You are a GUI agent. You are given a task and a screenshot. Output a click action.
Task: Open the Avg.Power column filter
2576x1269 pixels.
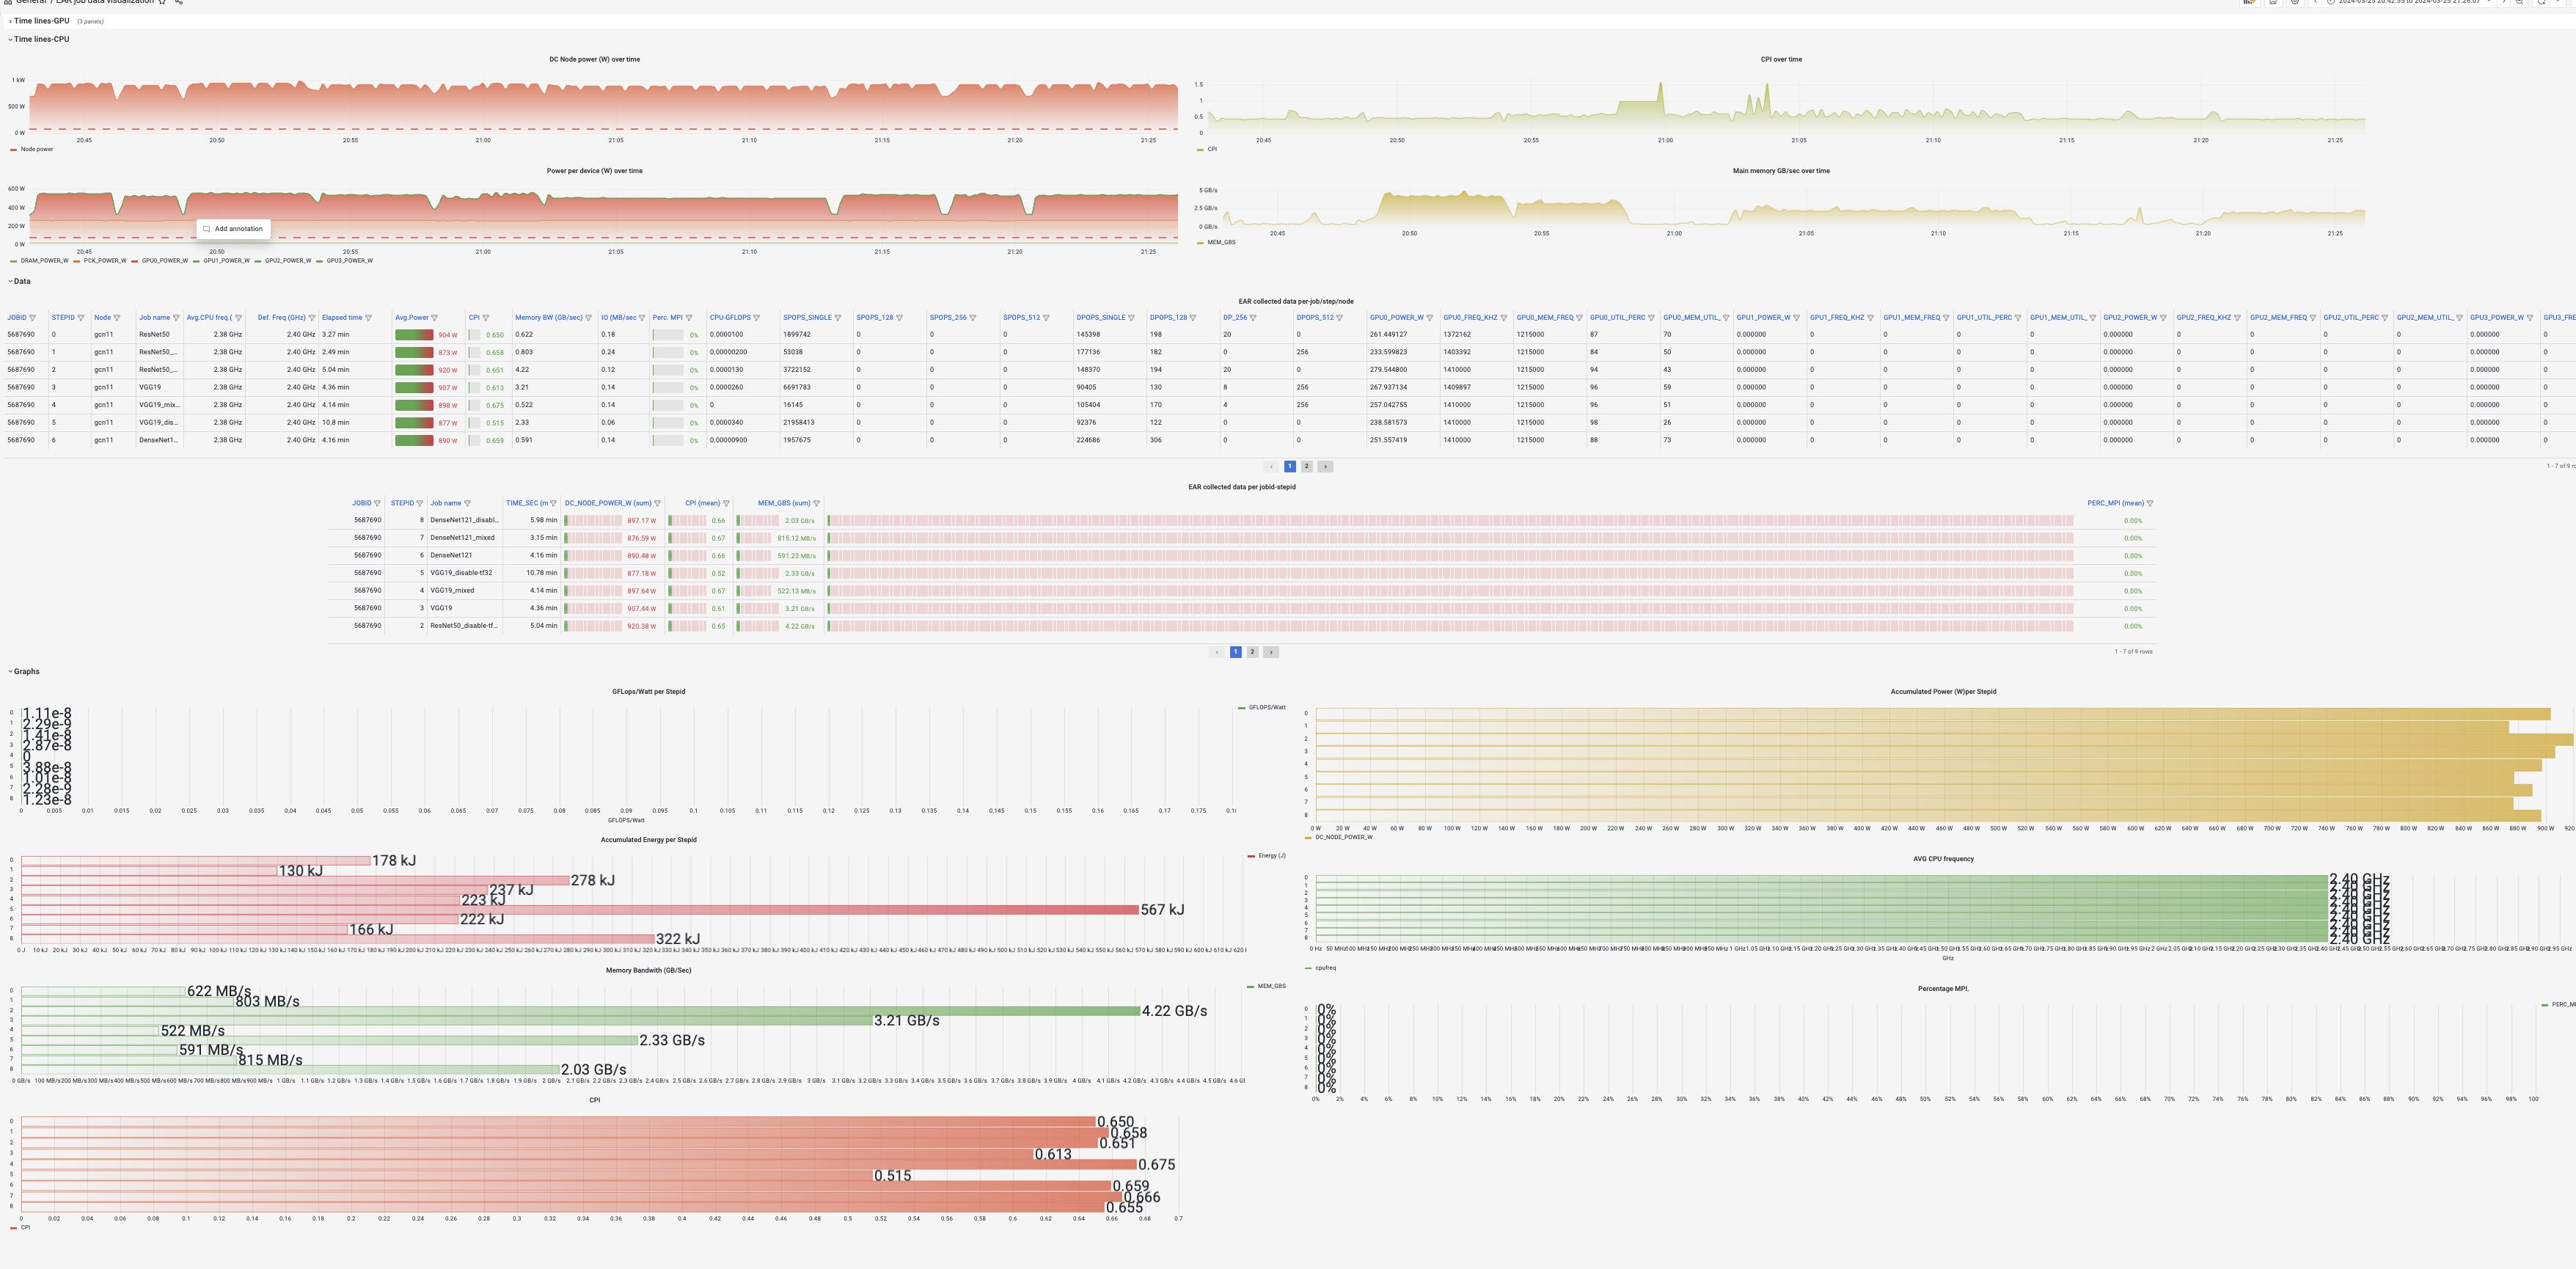[434, 318]
